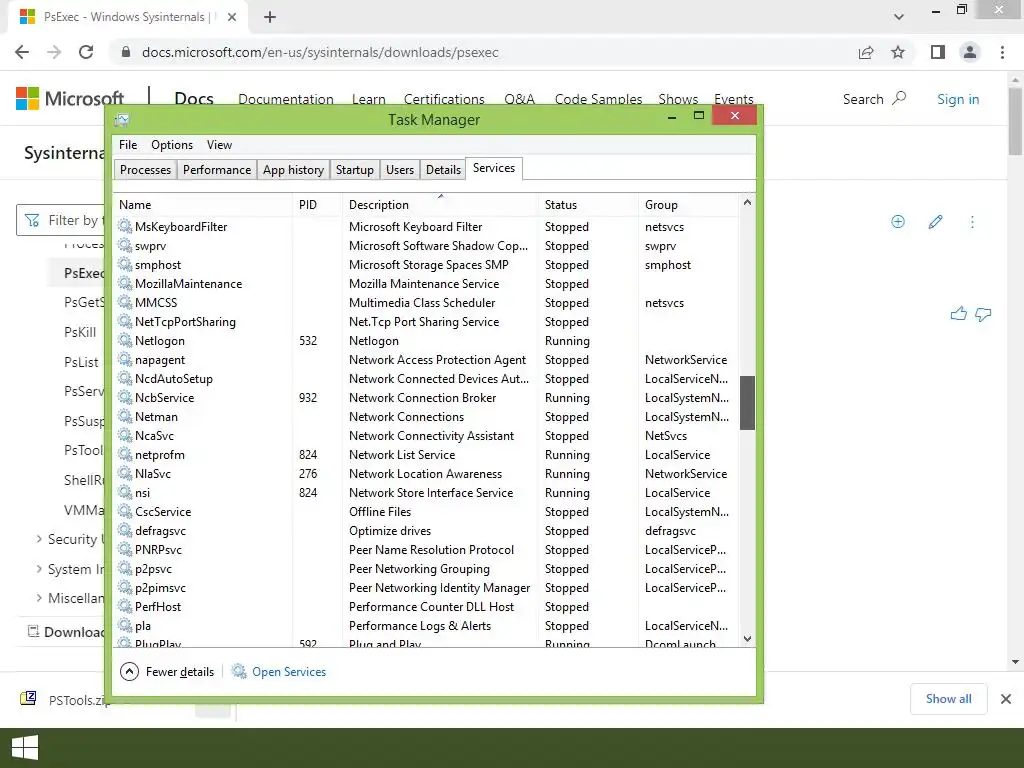Open the vertical ellipsis menu on Docs page

point(972,222)
